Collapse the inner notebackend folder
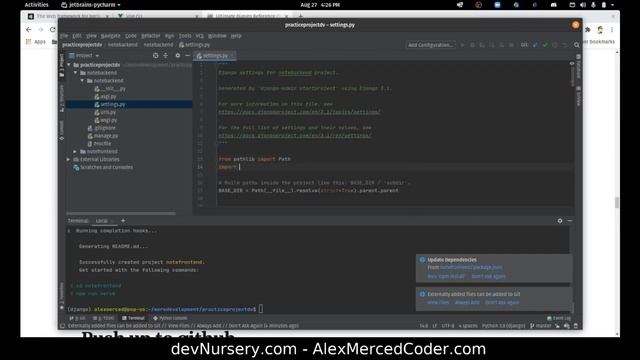 (x=82, y=80)
